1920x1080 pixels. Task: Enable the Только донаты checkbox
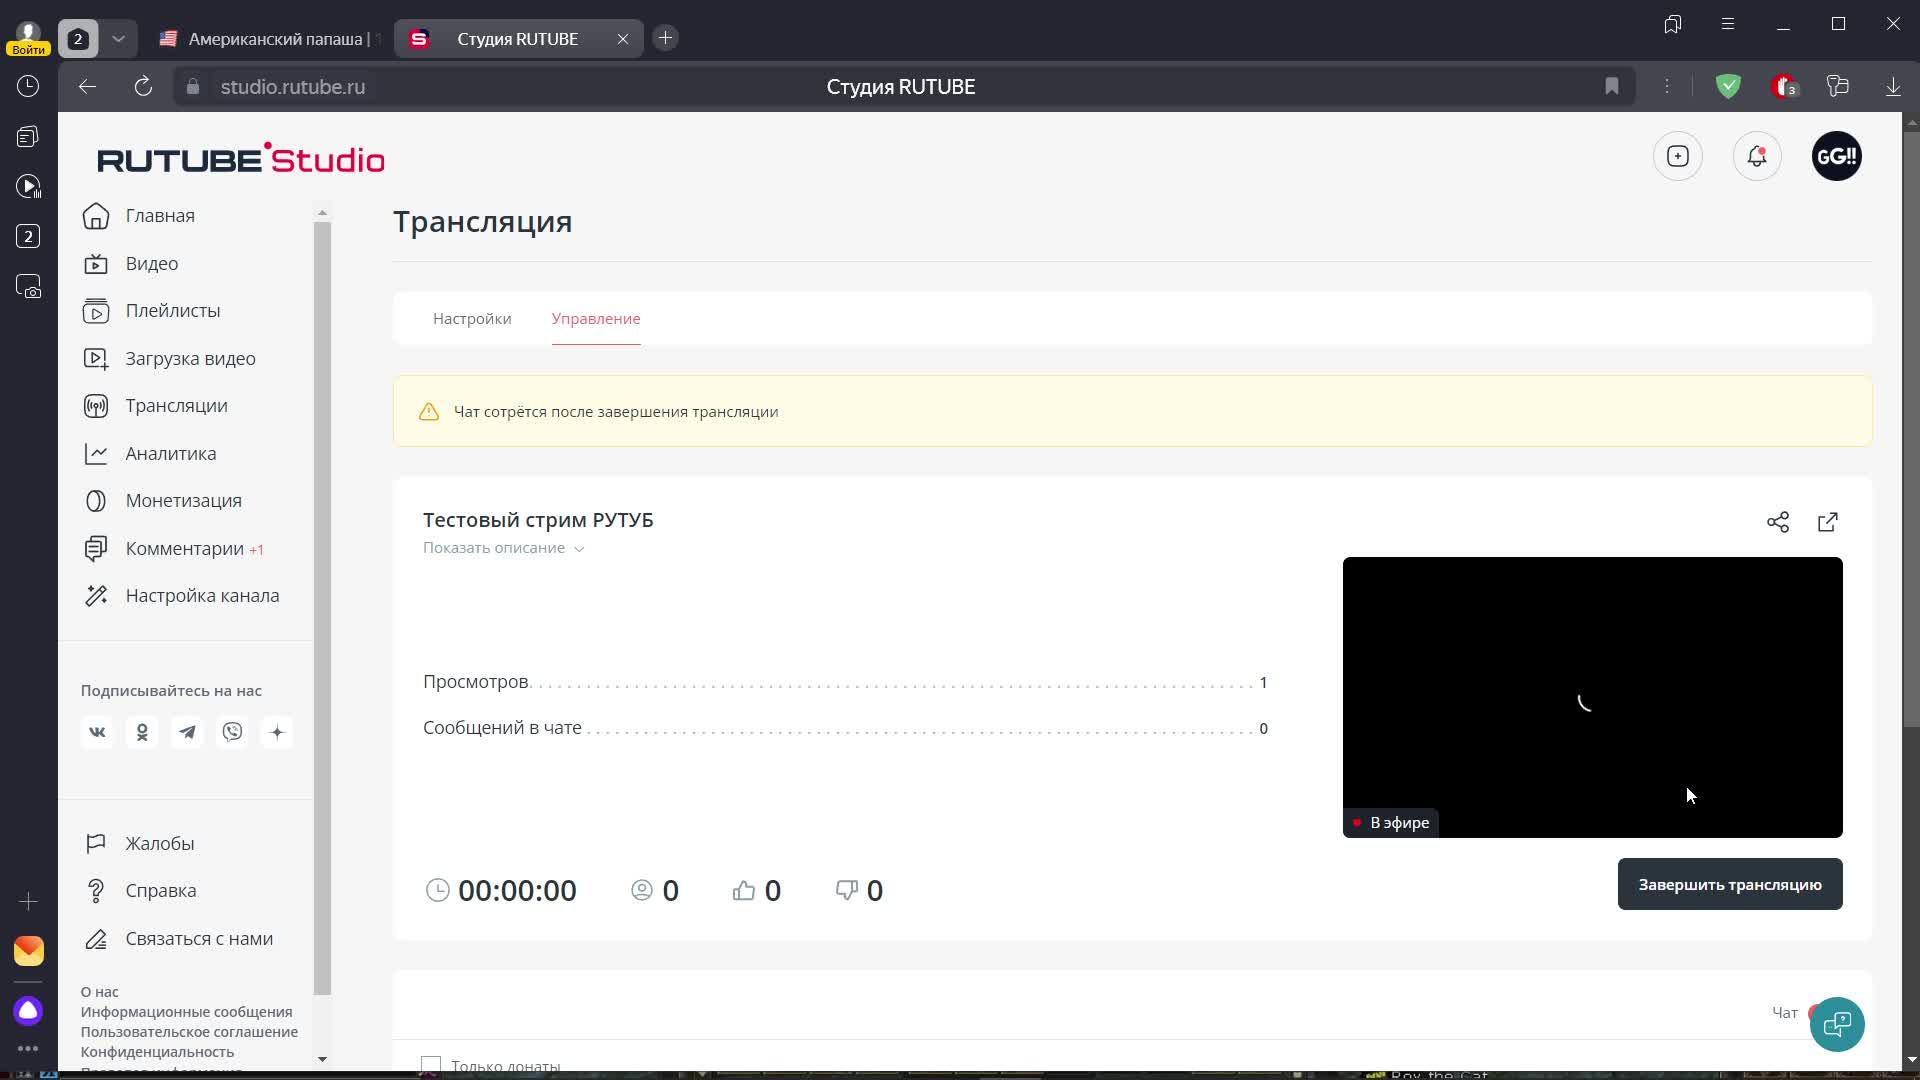click(x=431, y=1065)
